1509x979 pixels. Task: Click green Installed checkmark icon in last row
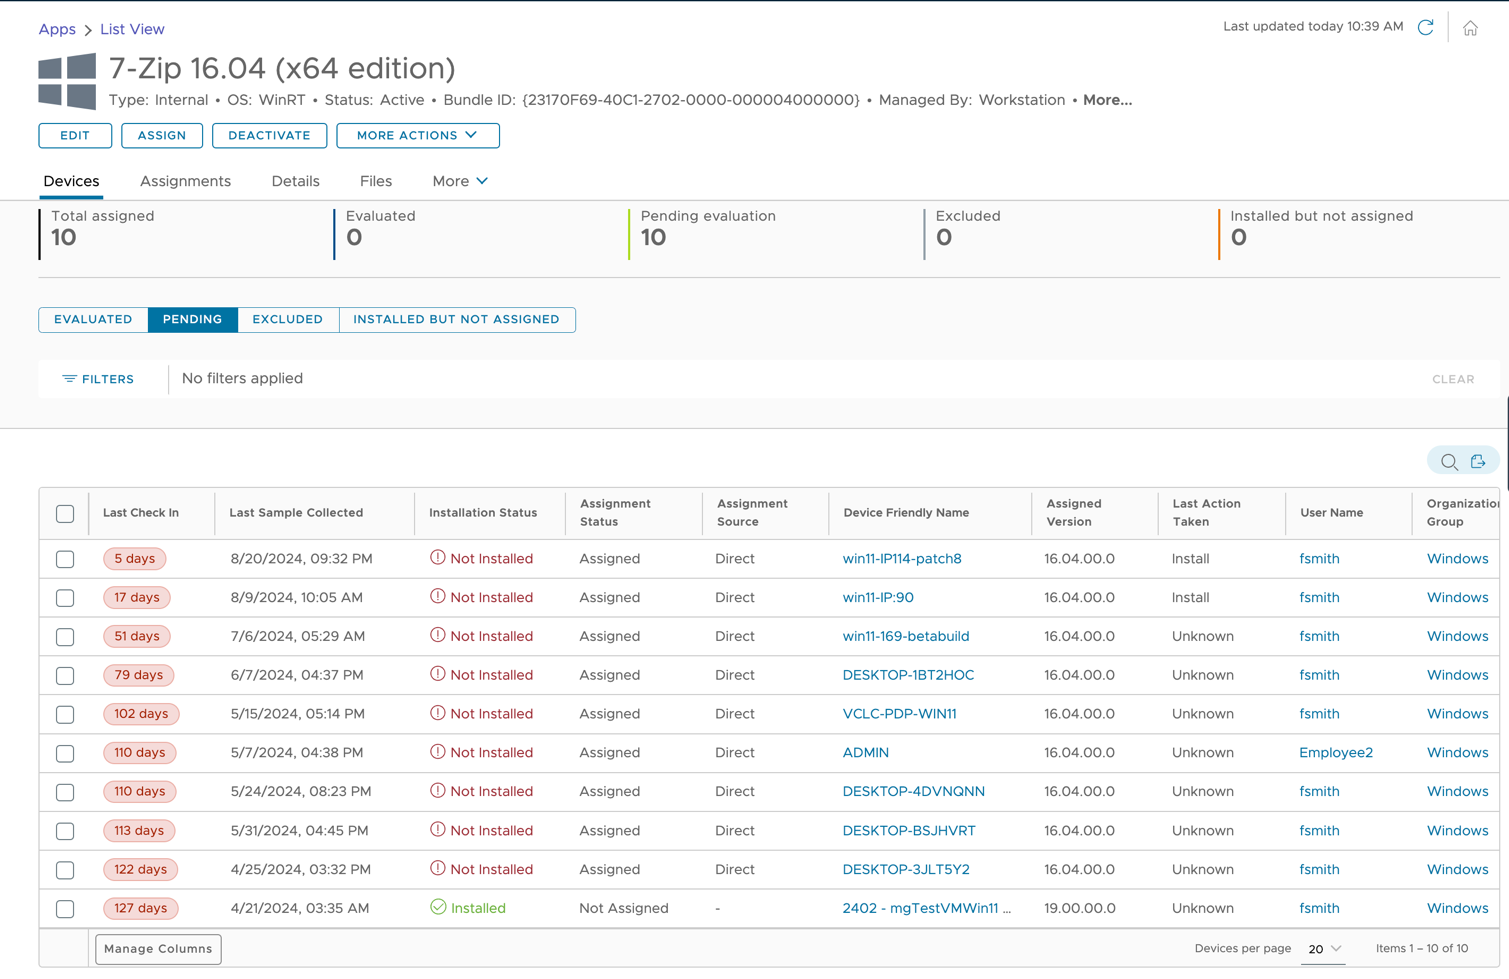pyautogui.click(x=437, y=908)
